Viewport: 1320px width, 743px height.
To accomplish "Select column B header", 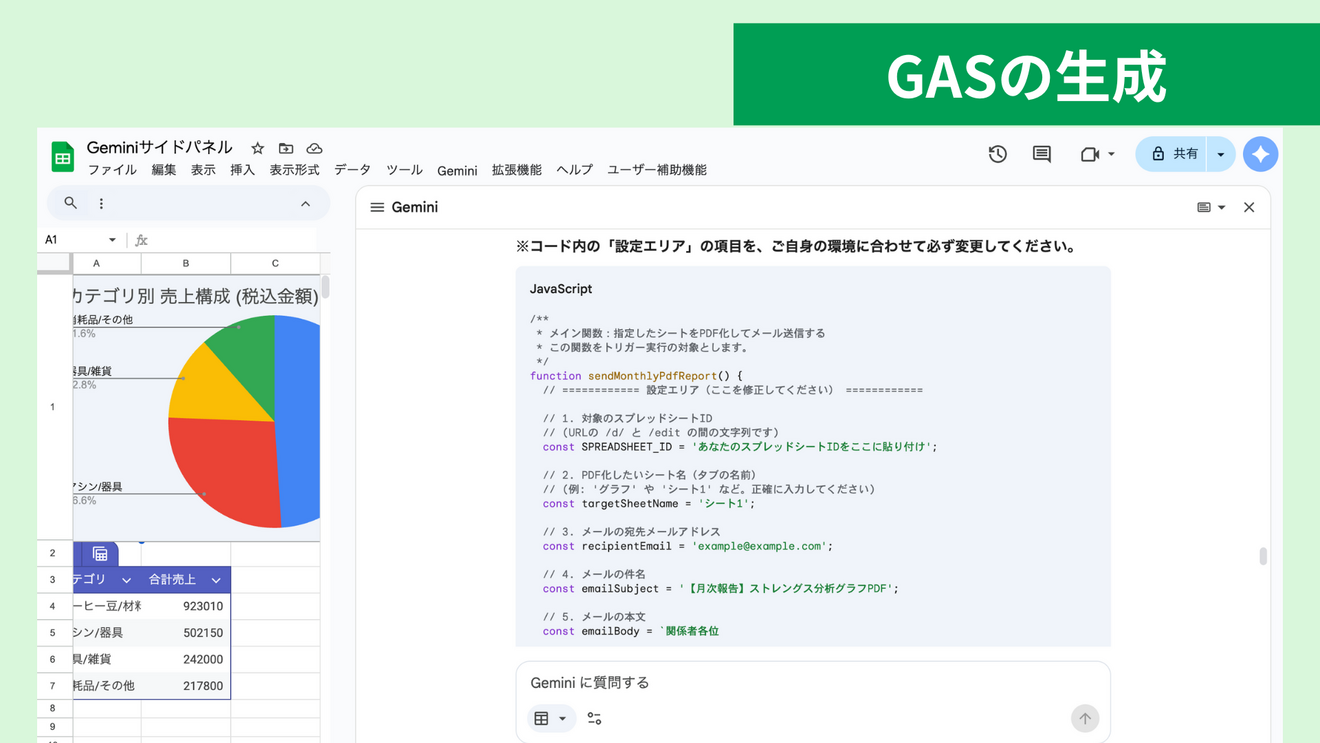I will (186, 263).
